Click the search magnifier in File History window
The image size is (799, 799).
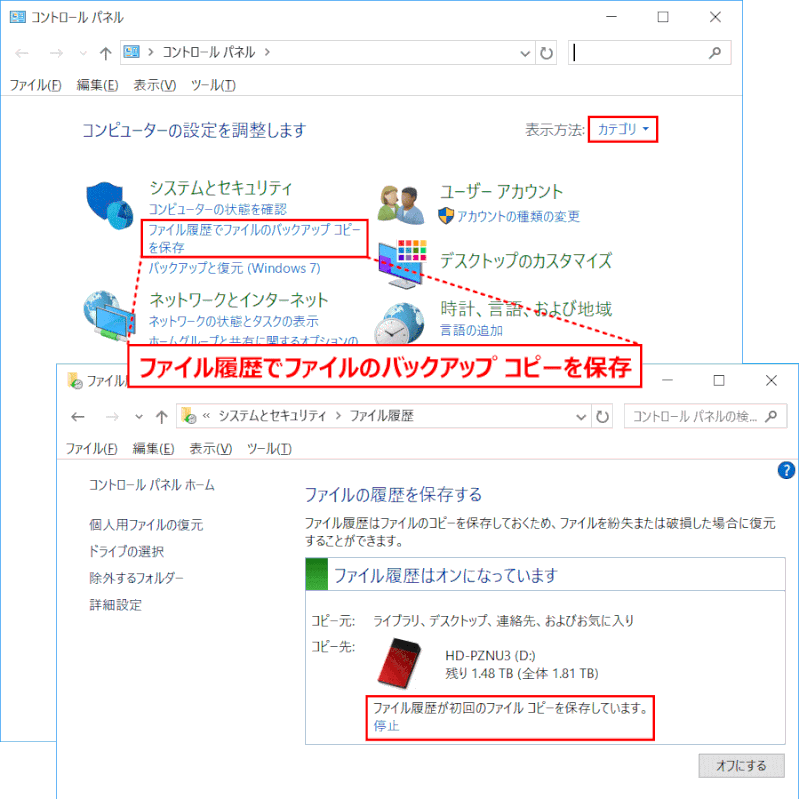[x=771, y=416]
